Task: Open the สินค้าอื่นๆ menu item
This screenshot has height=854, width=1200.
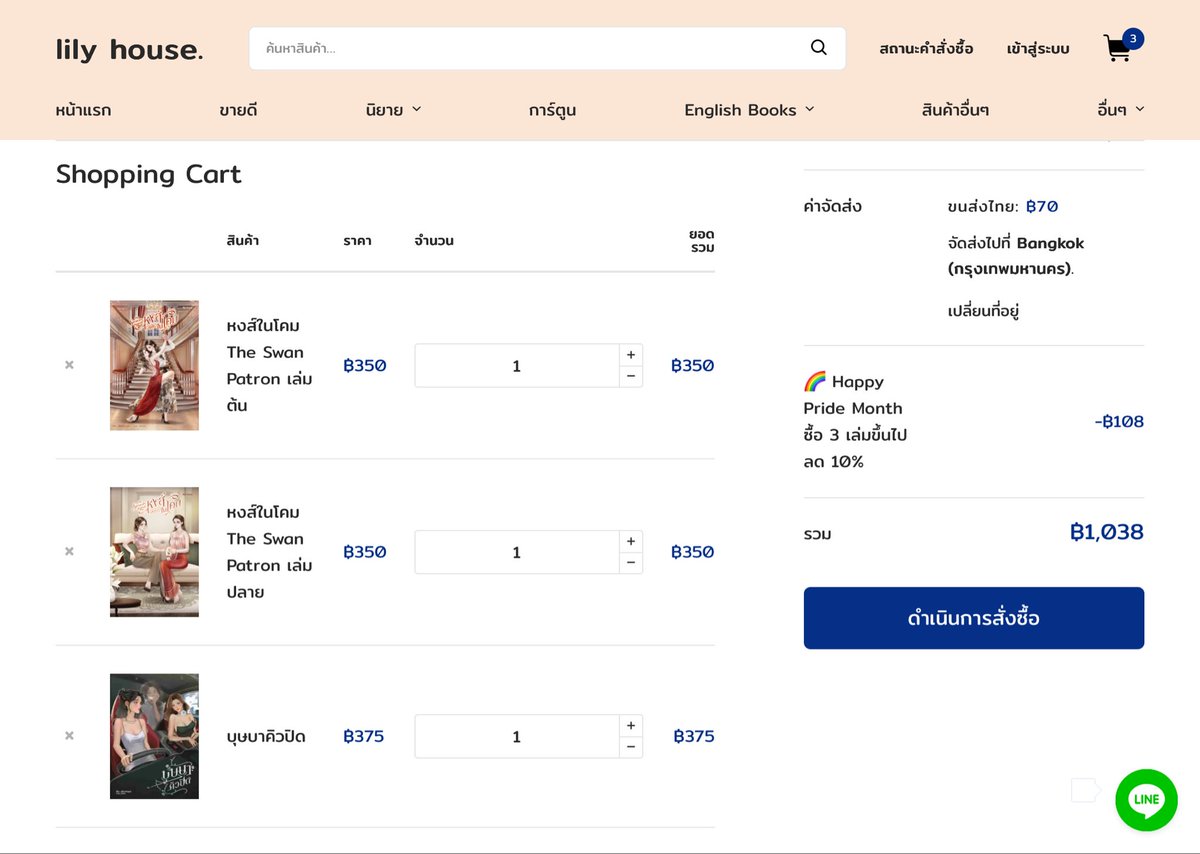Action: (x=955, y=110)
